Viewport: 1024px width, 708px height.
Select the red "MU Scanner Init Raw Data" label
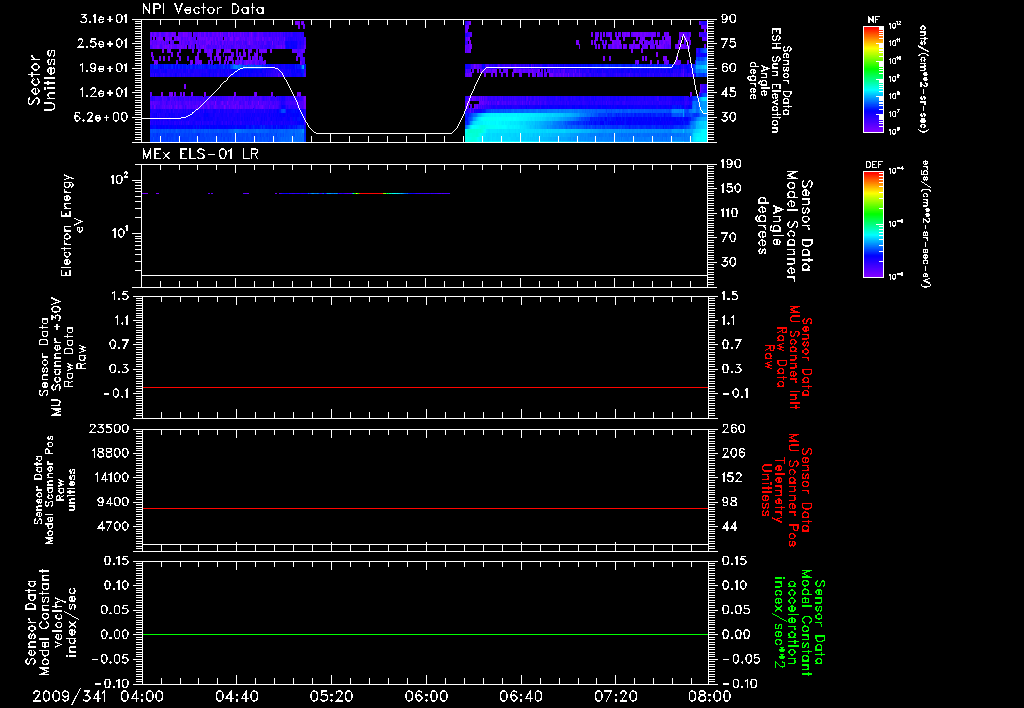(787, 357)
